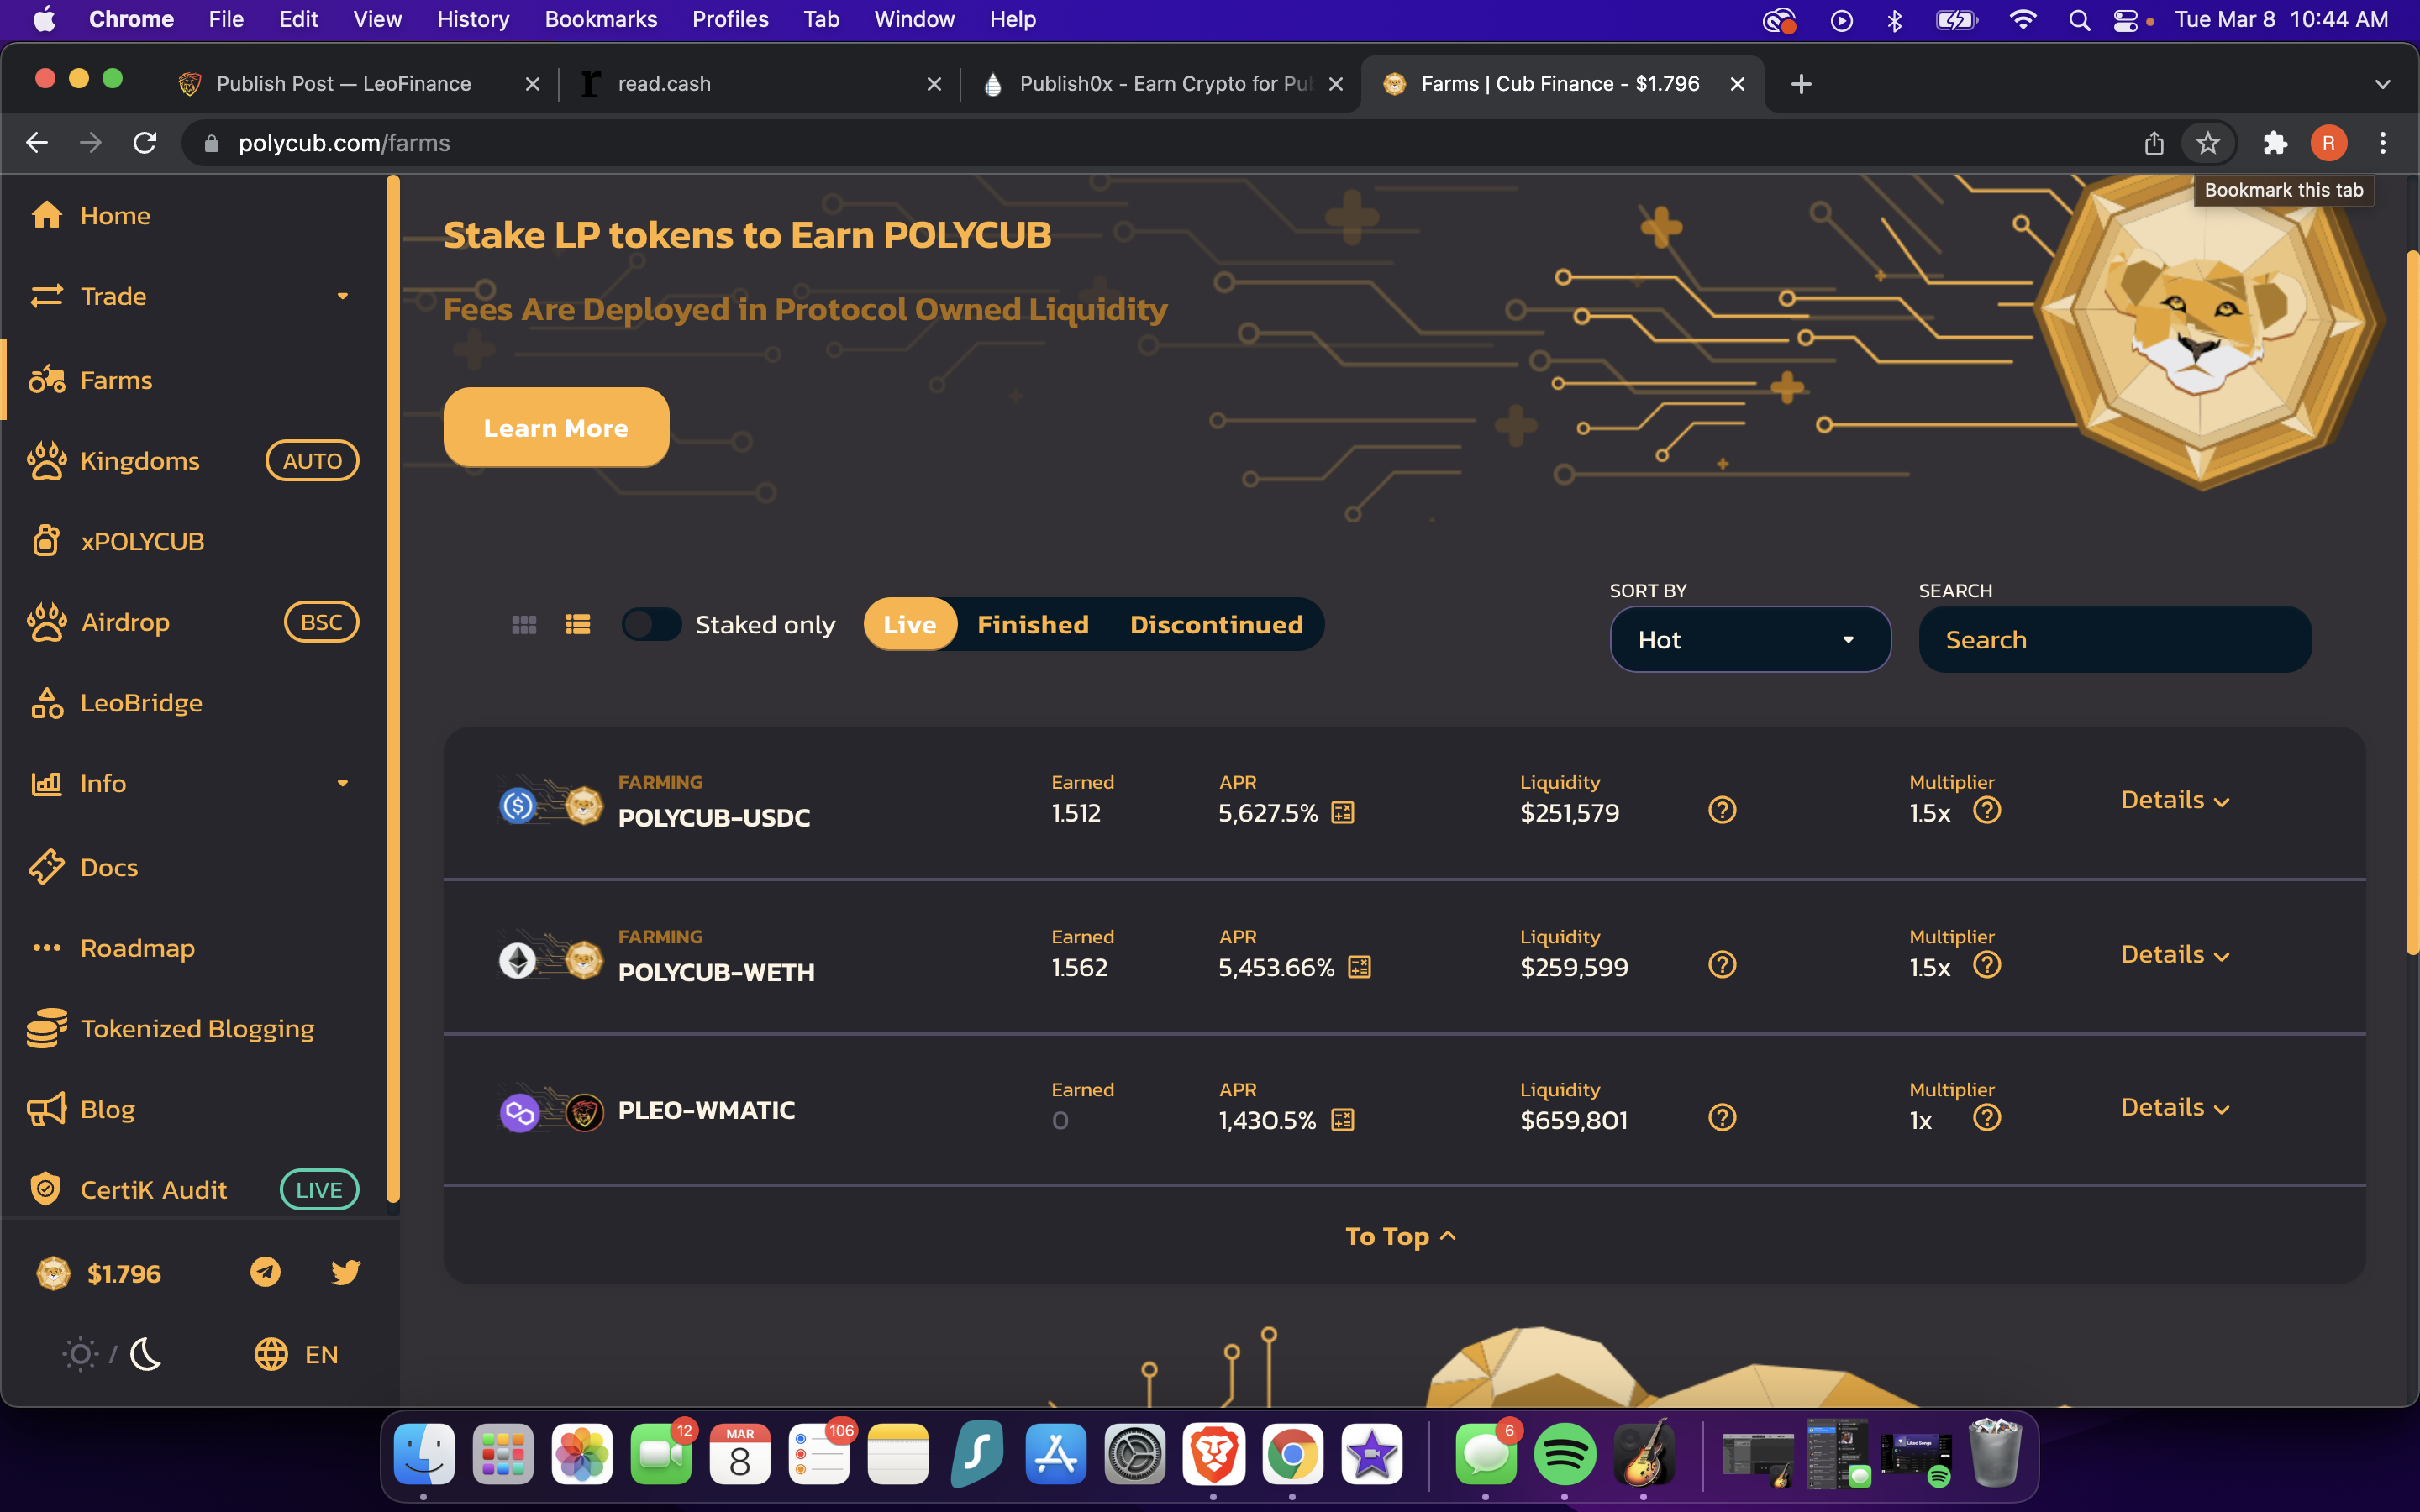Open the Twitter link icon in sidebar
The width and height of the screenshot is (2420, 1512).
point(345,1272)
